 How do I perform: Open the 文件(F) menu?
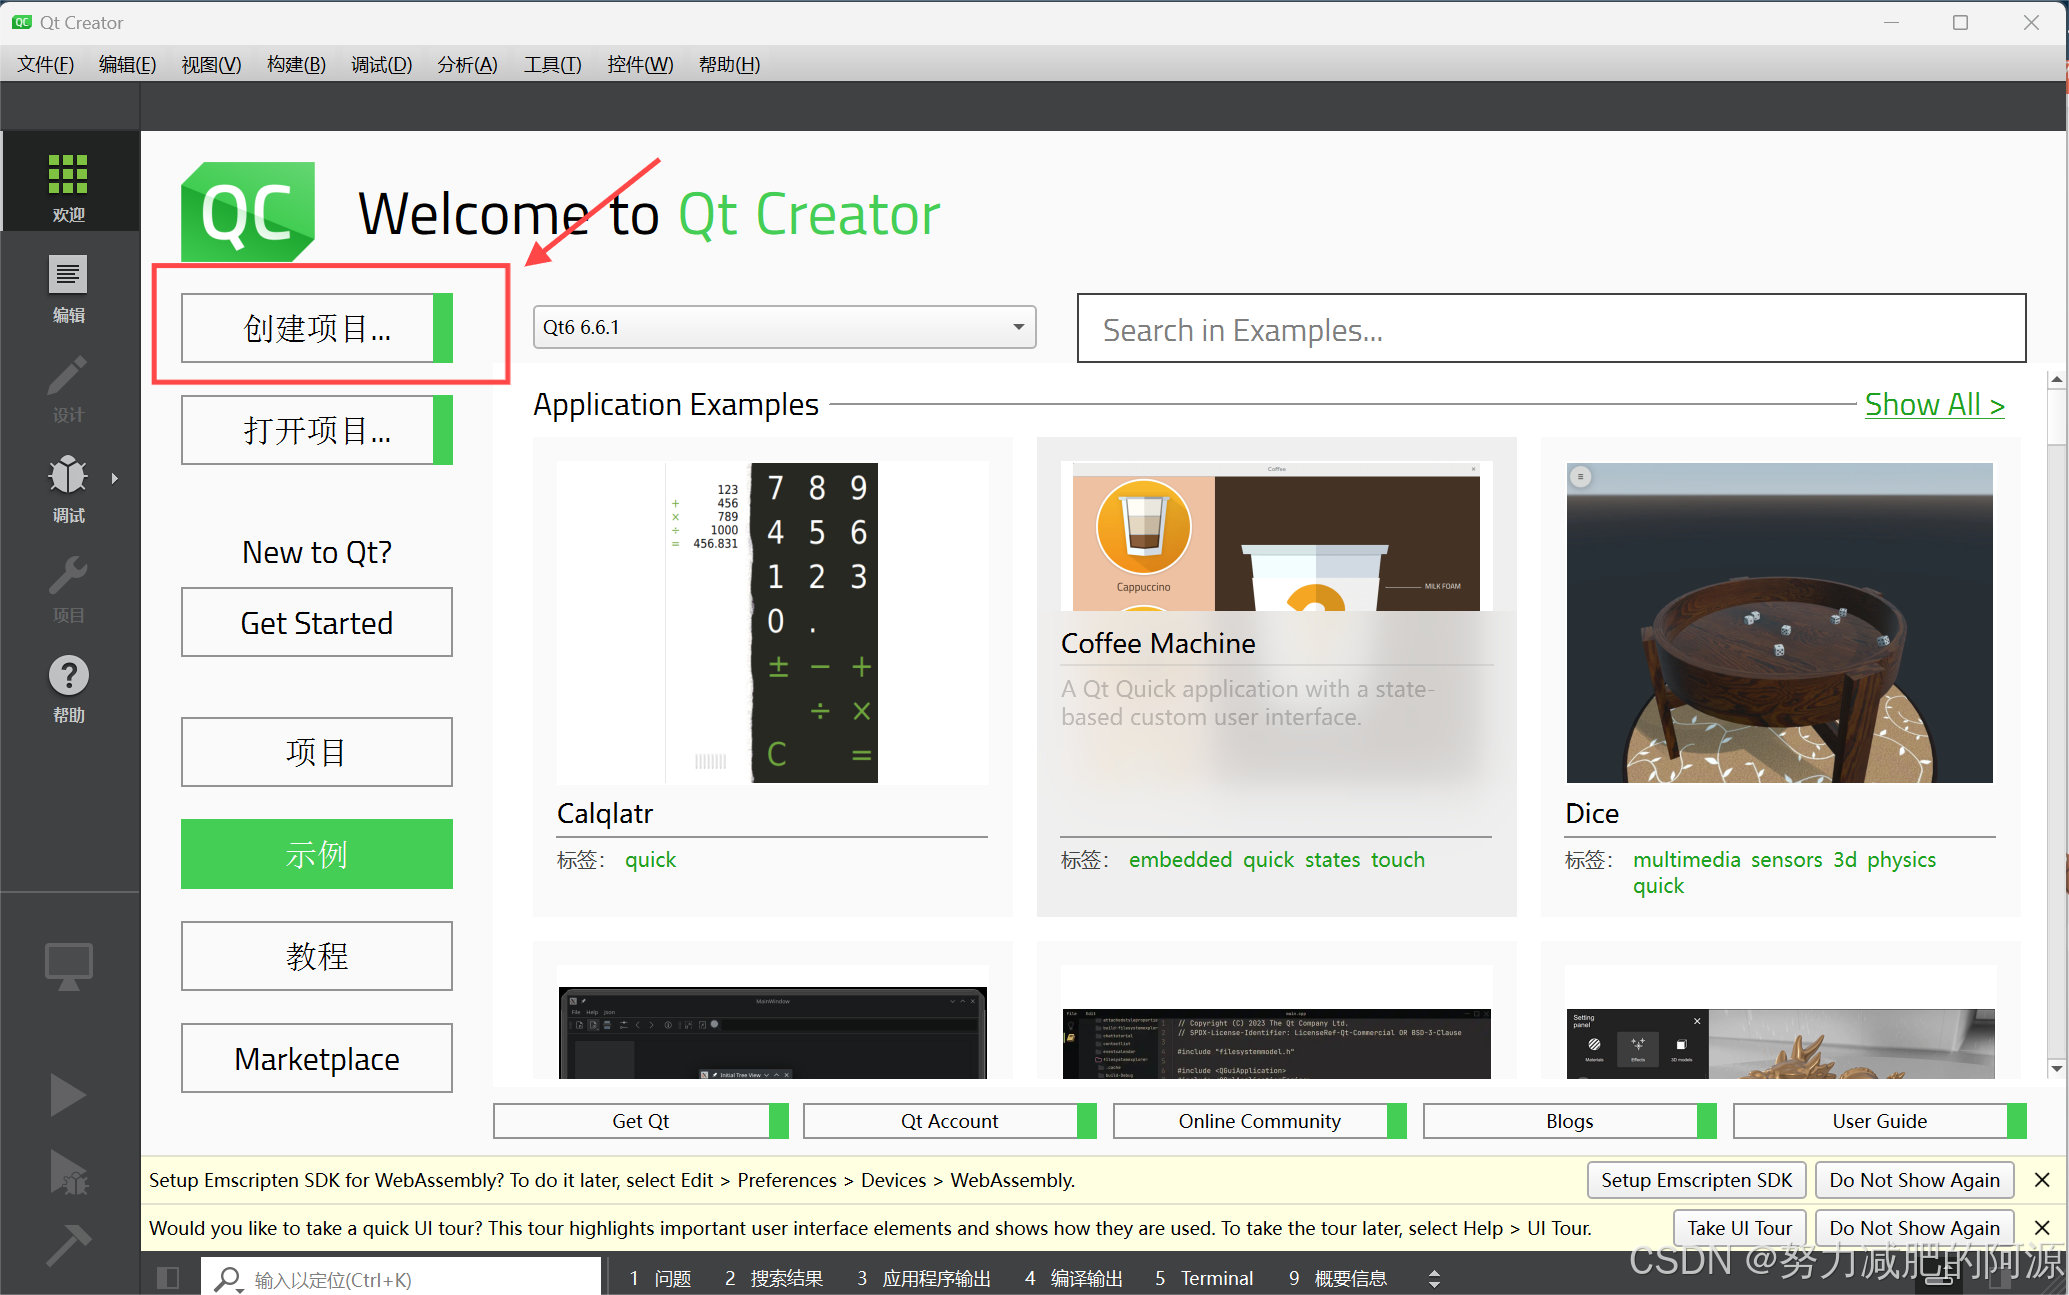point(46,64)
